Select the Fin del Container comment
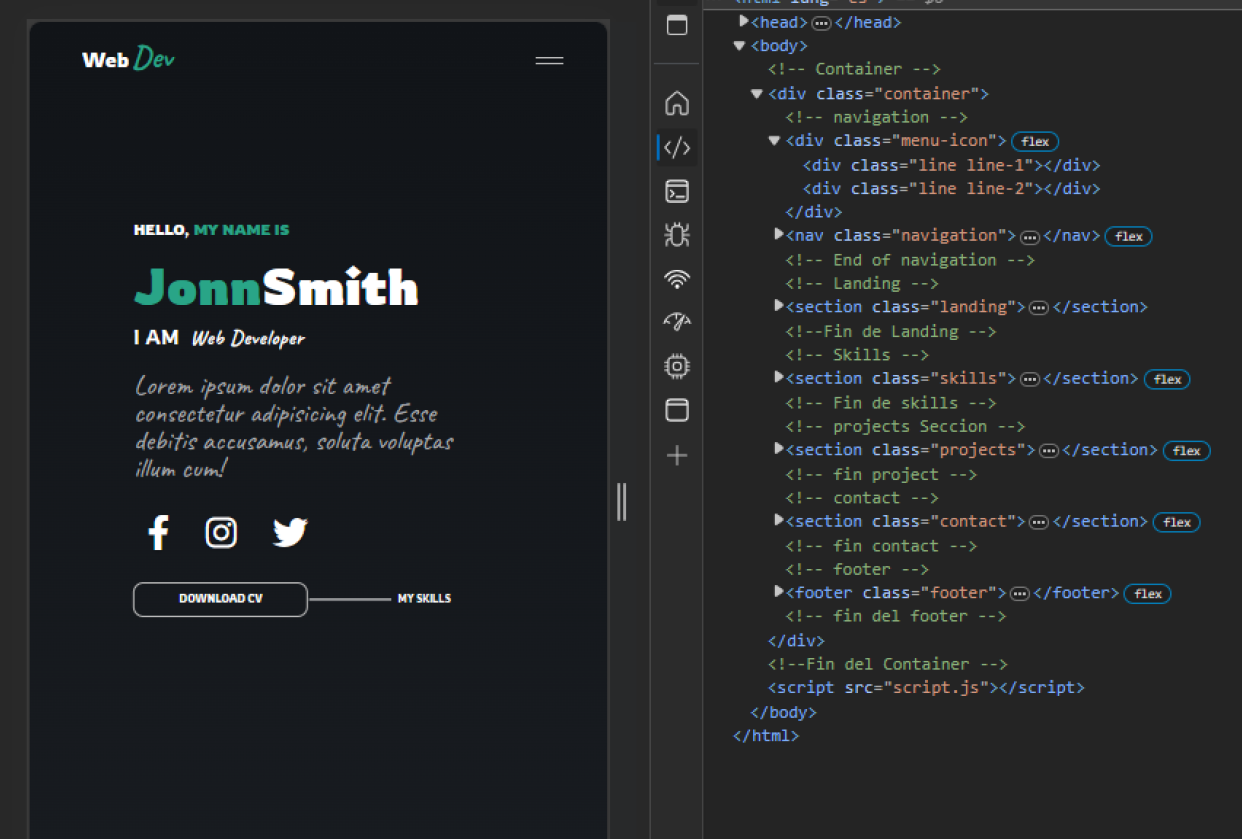The height and width of the screenshot is (839, 1242). (888, 664)
